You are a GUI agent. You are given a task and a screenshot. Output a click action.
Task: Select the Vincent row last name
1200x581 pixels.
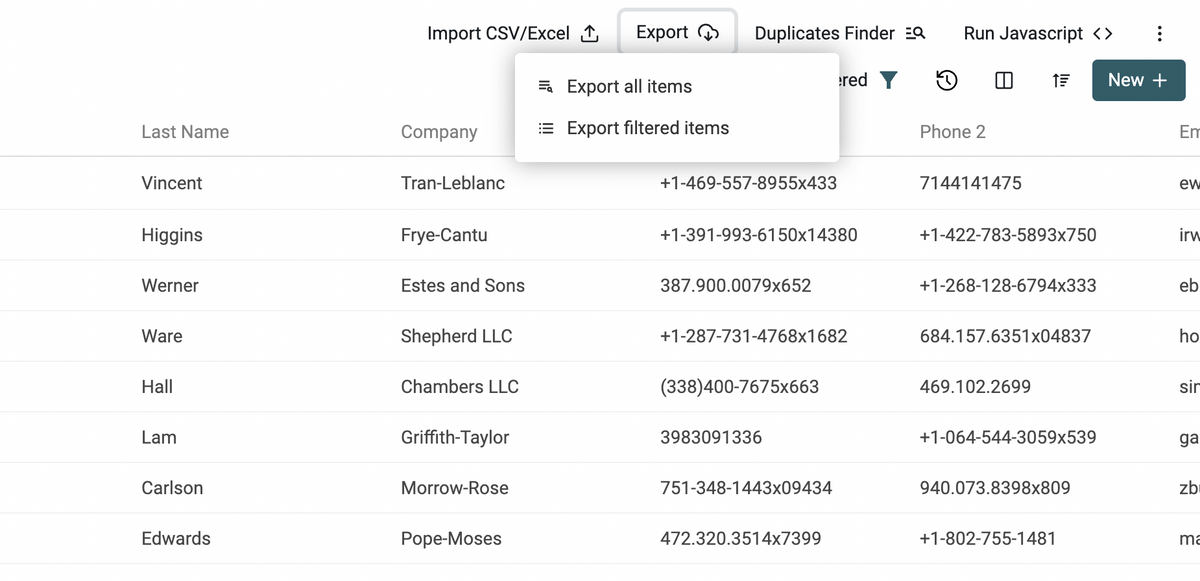pyautogui.click(x=172, y=183)
